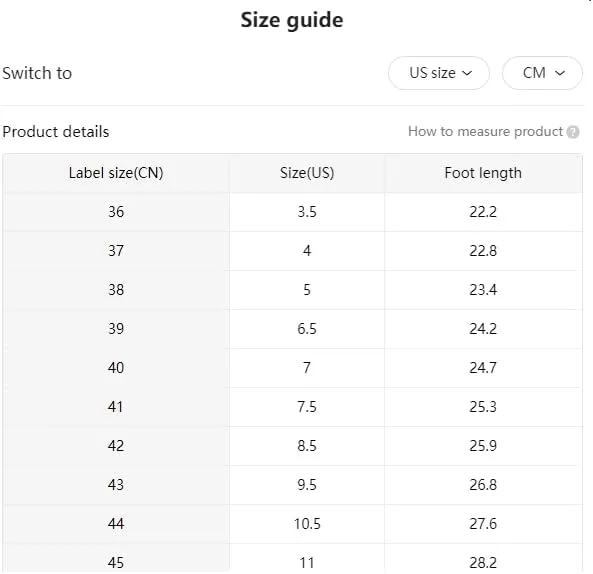Open the US size dropdown
This screenshot has width=593, height=574.
(439, 73)
